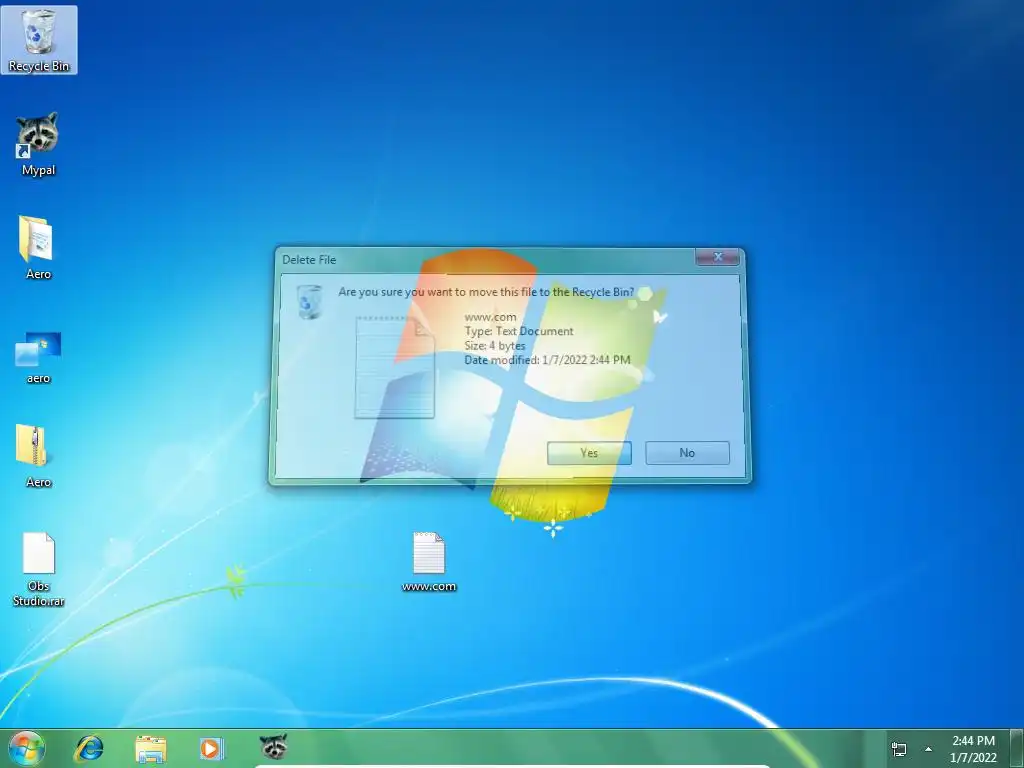Launch Windows Media Player from the taskbar

(x=212, y=748)
